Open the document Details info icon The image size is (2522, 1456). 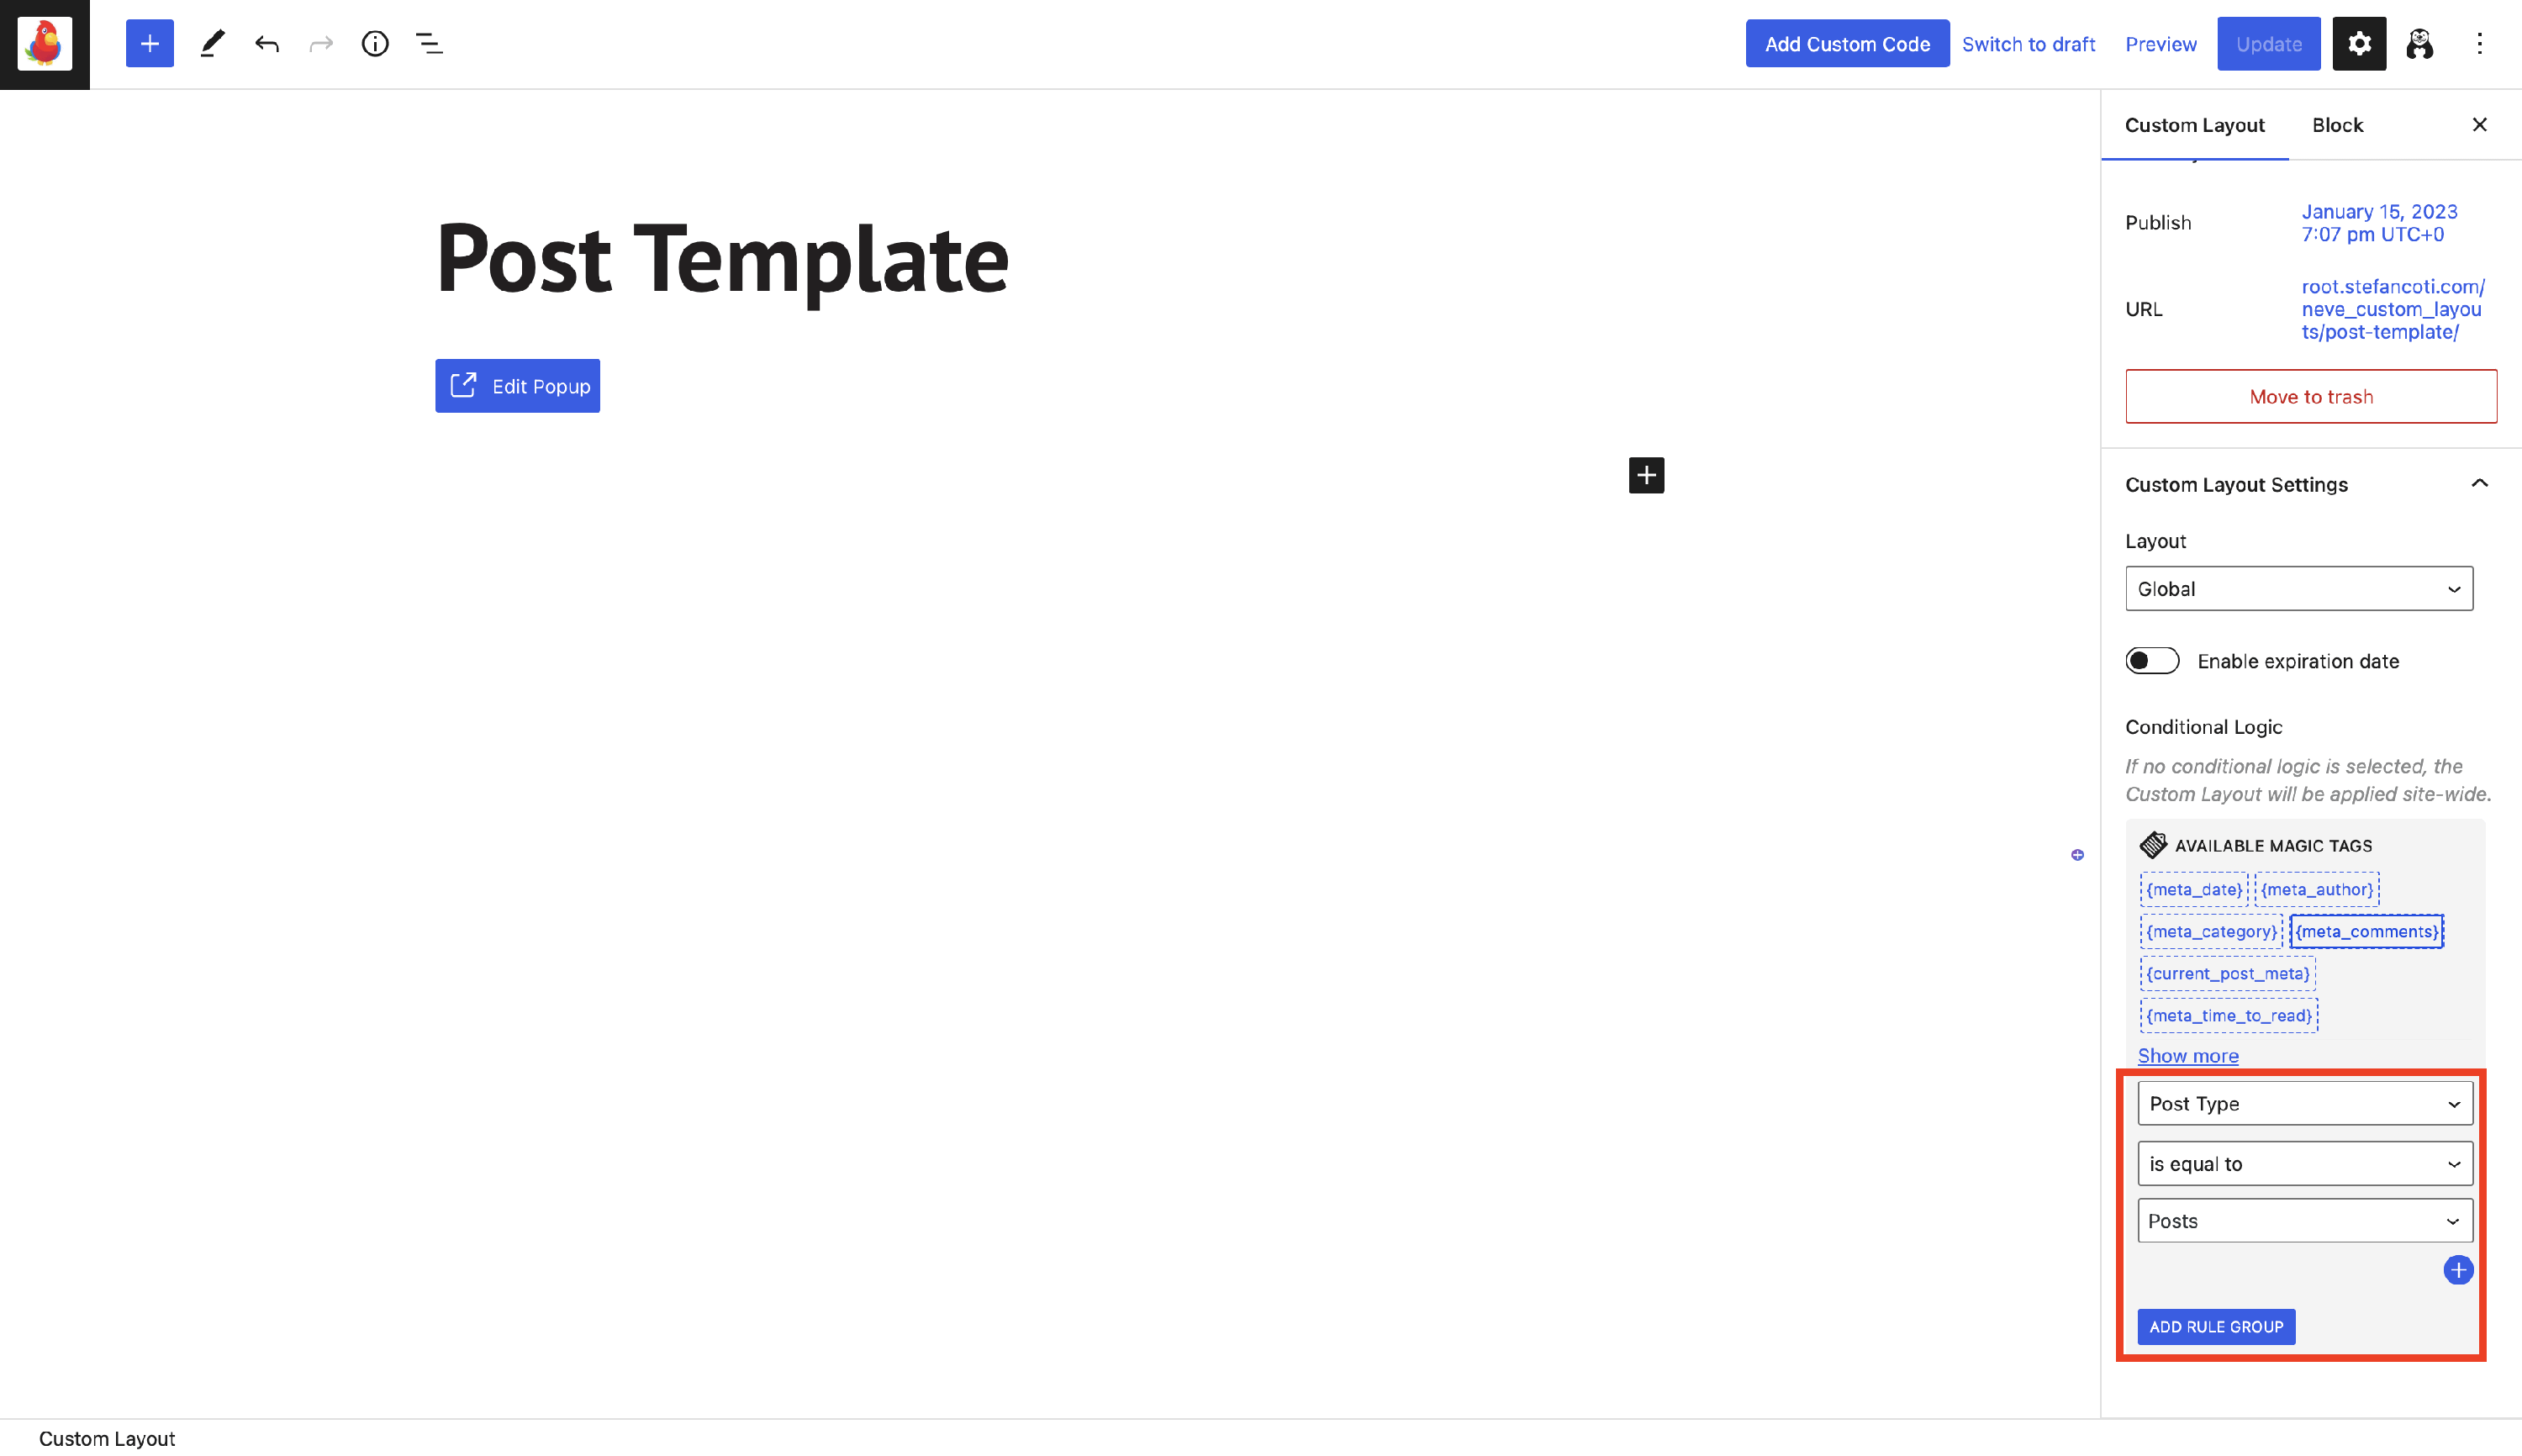pyautogui.click(x=375, y=44)
